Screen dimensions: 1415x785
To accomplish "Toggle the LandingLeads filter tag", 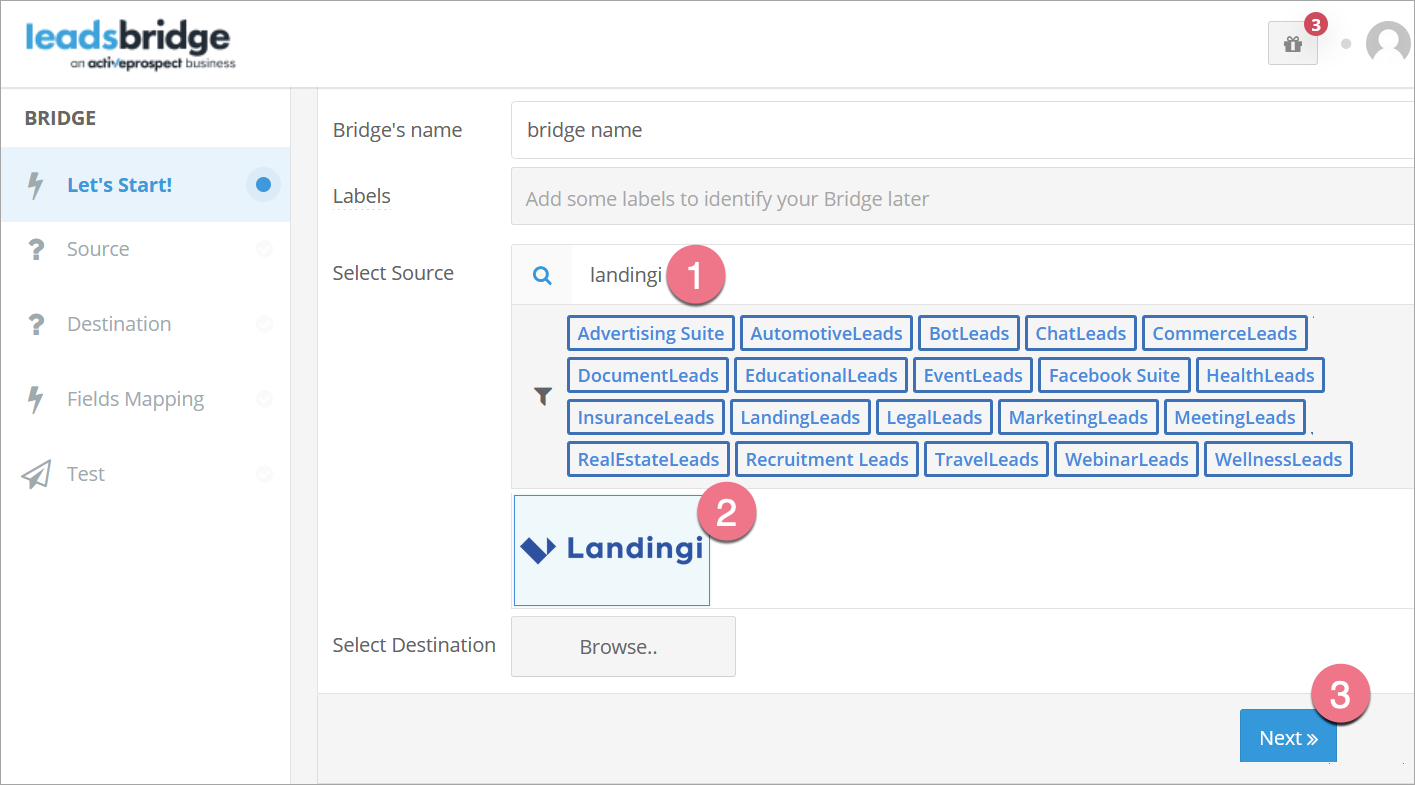I will tap(798, 418).
